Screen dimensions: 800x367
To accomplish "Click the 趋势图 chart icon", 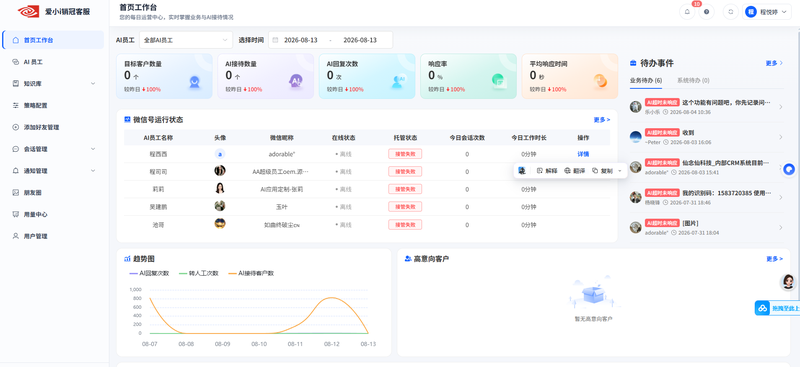I will tap(128, 259).
